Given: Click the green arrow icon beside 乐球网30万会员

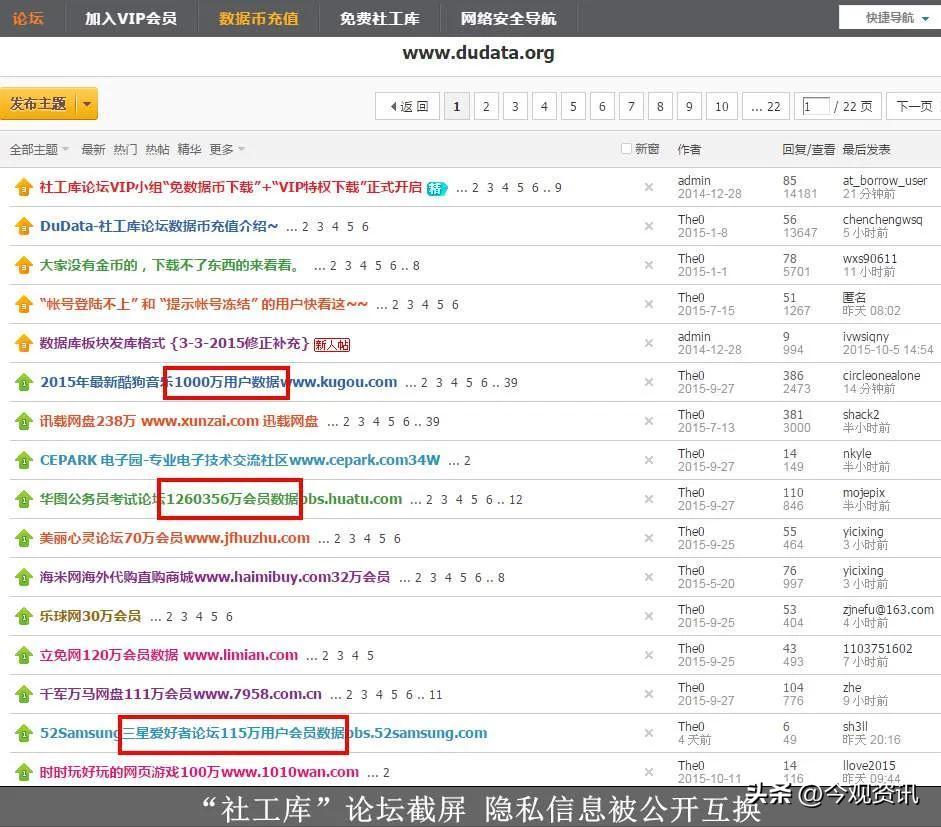Looking at the screenshot, I should 23,616.
